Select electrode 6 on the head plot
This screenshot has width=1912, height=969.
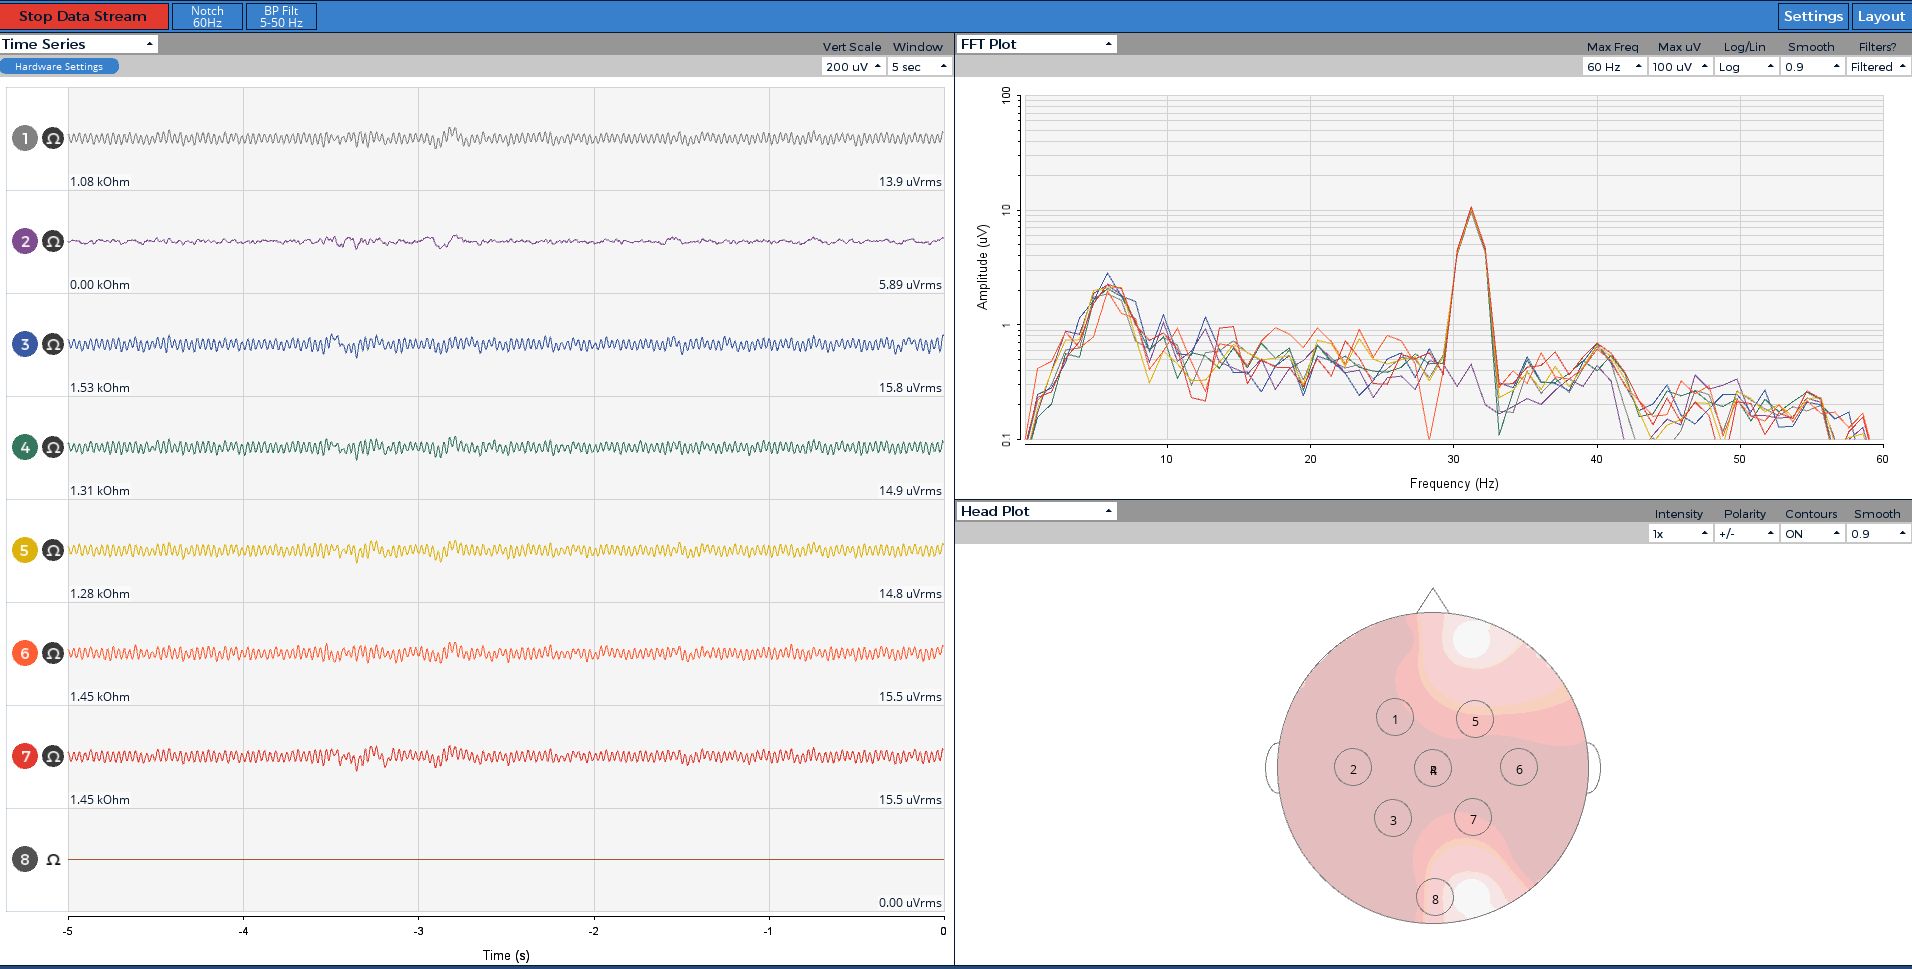pyautogui.click(x=1518, y=768)
